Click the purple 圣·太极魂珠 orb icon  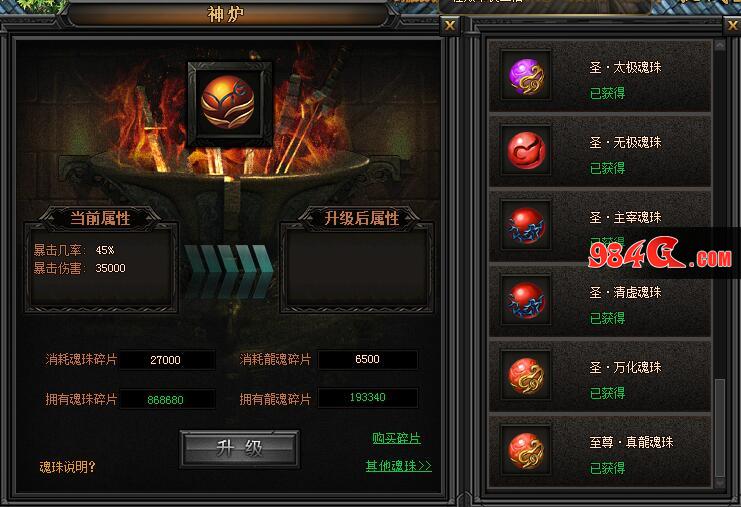pyautogui.click(x=526, y=76)
